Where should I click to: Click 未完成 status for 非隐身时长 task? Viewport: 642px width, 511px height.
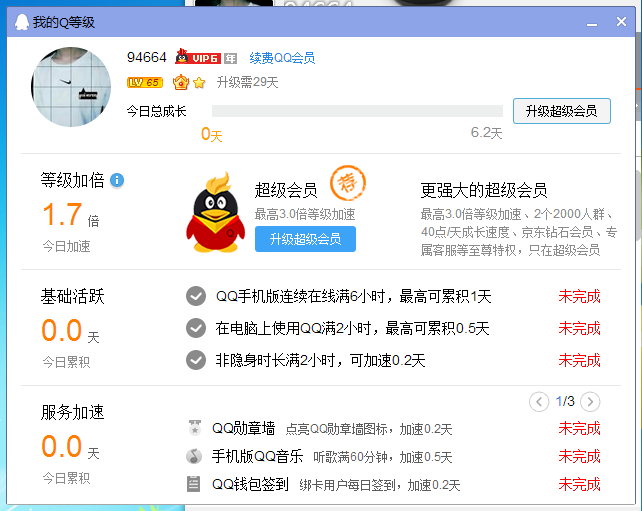point(579,360)
